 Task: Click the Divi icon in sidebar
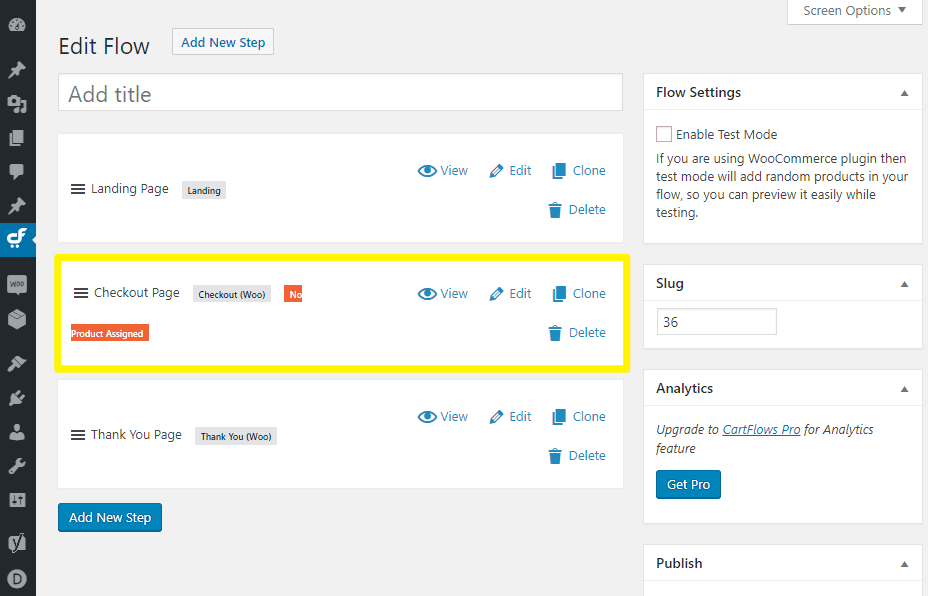17,579
